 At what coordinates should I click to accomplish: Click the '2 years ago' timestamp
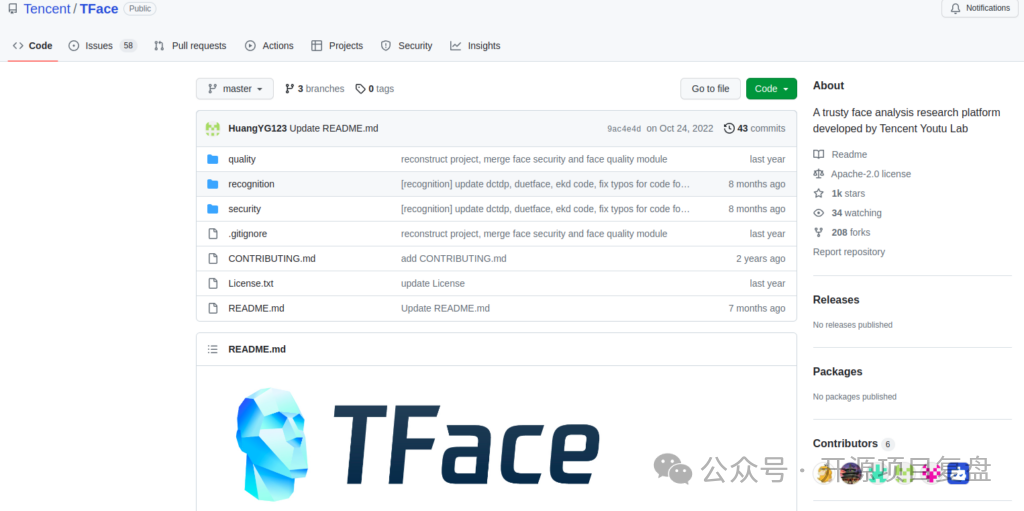pos(761,259)
